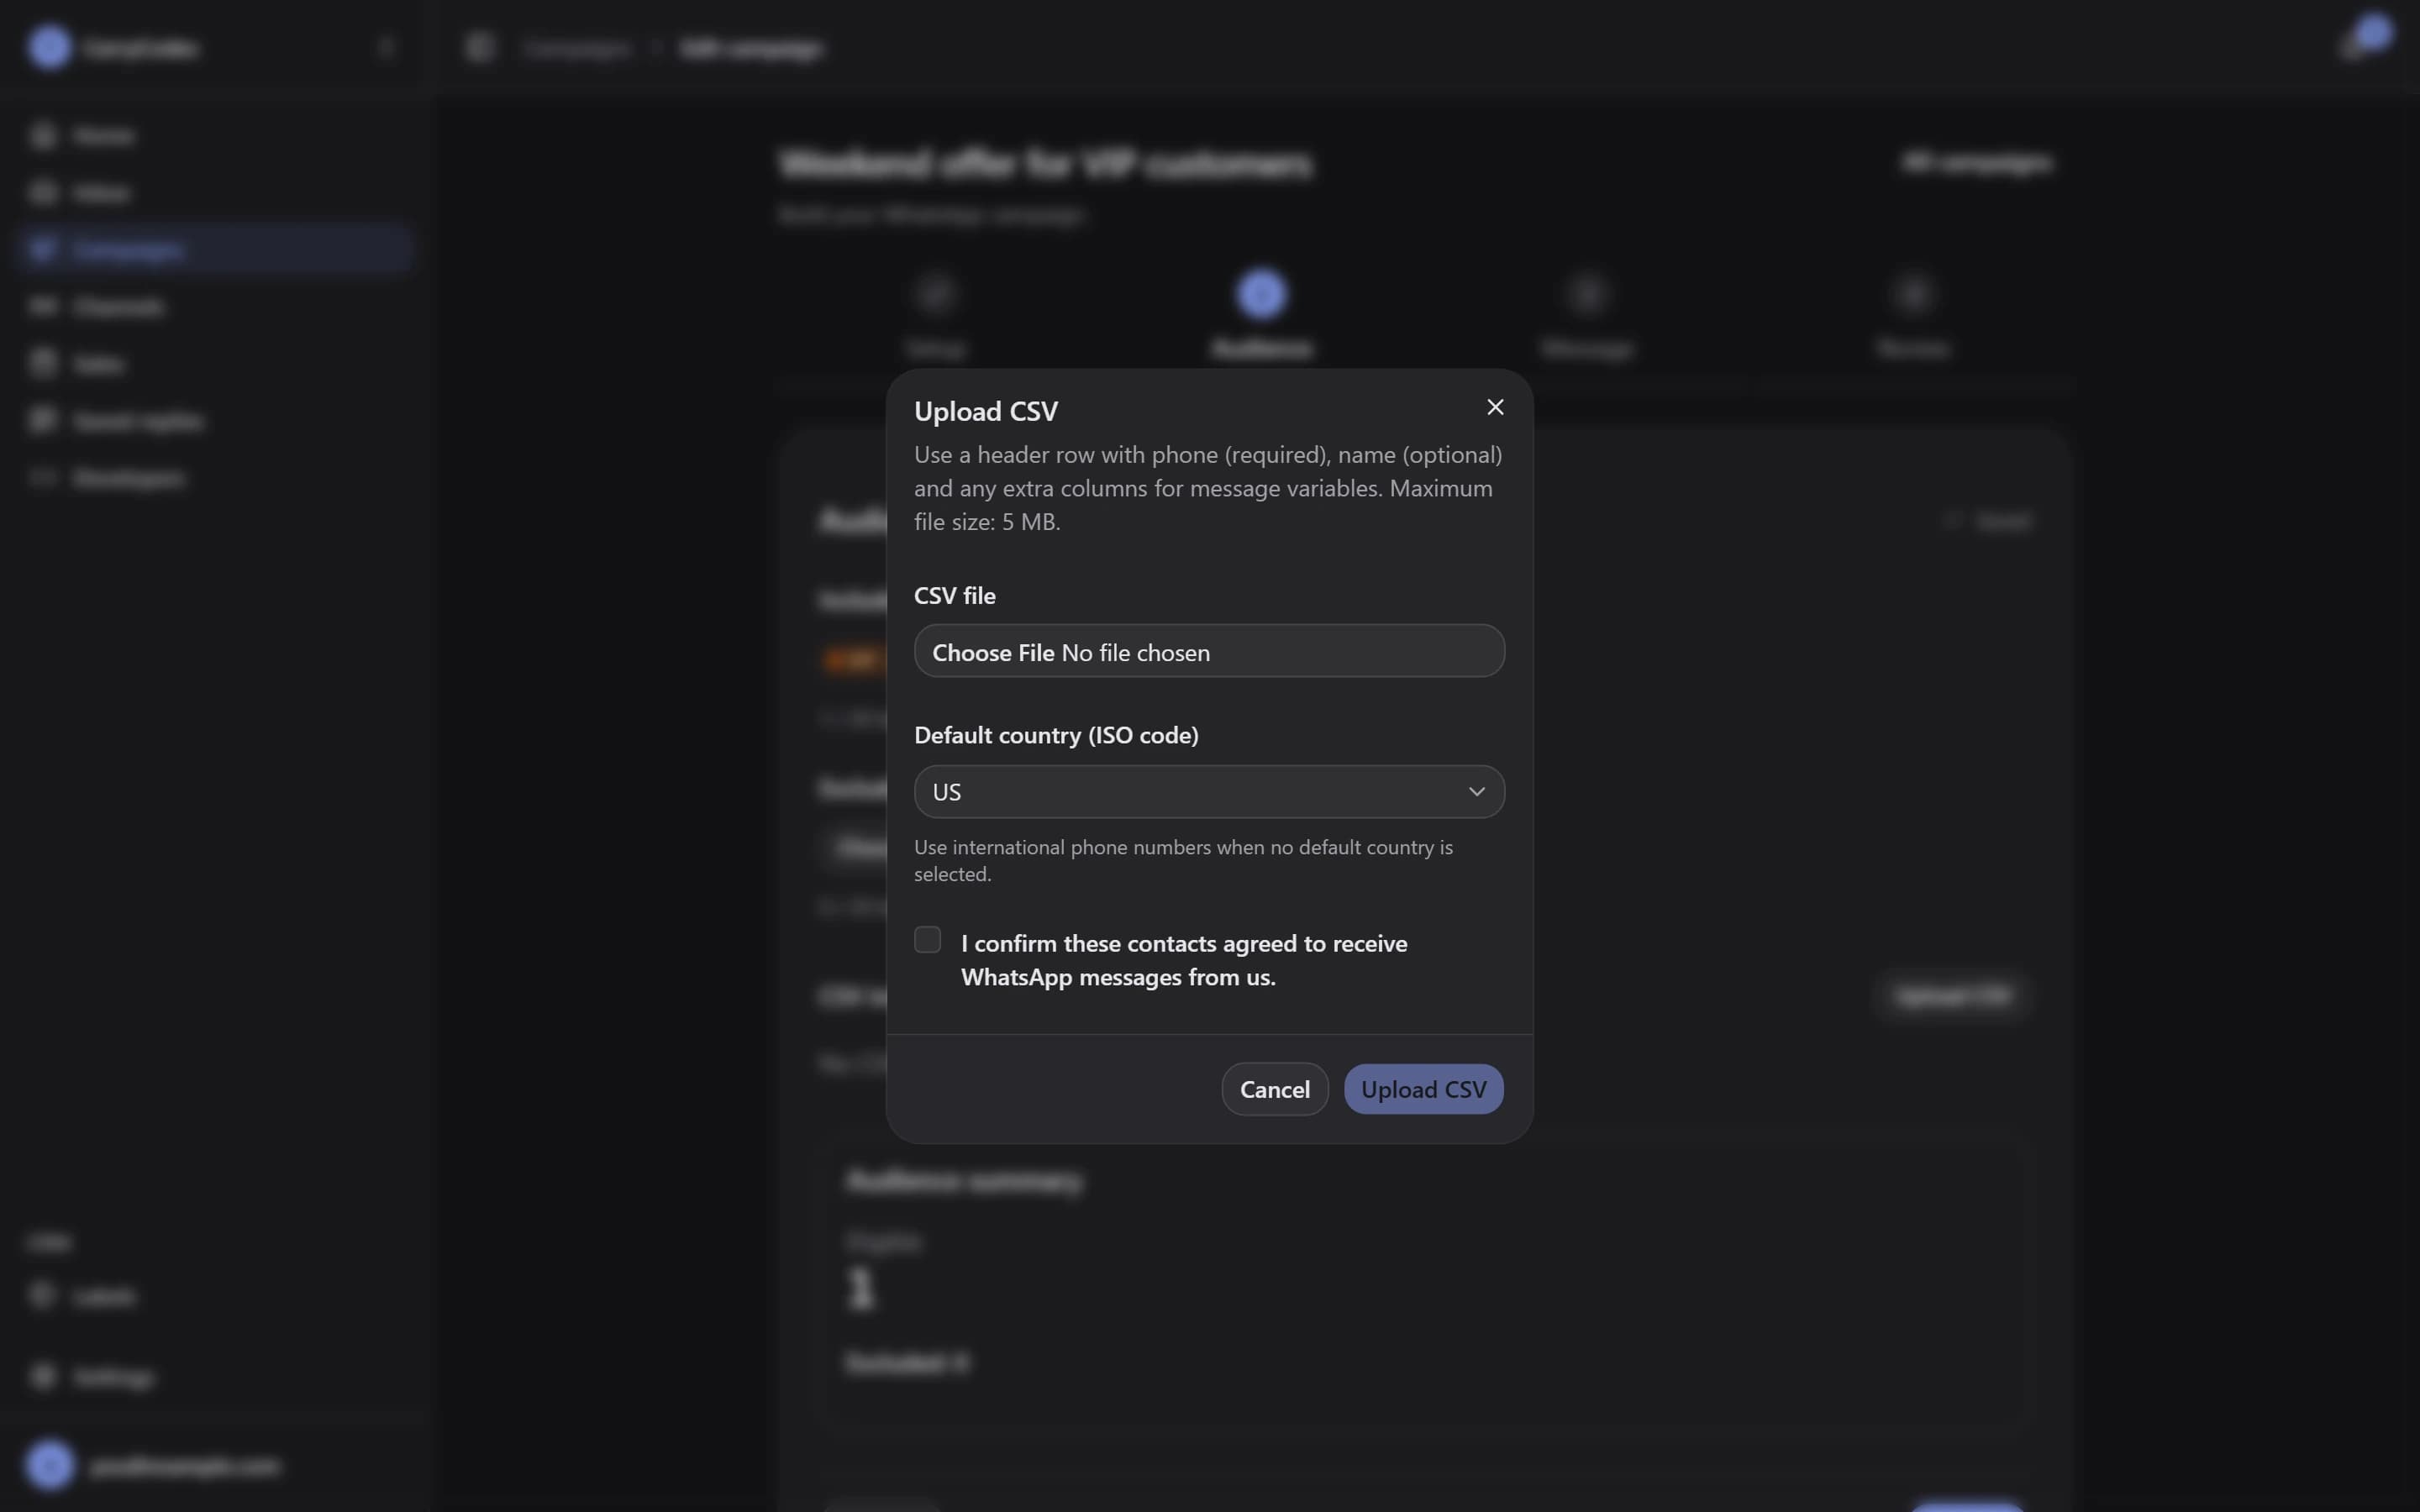Click the "Default country (ISO code)" label
Viewport: 2420px width, 1512px height.
(x=1056, y=735)
